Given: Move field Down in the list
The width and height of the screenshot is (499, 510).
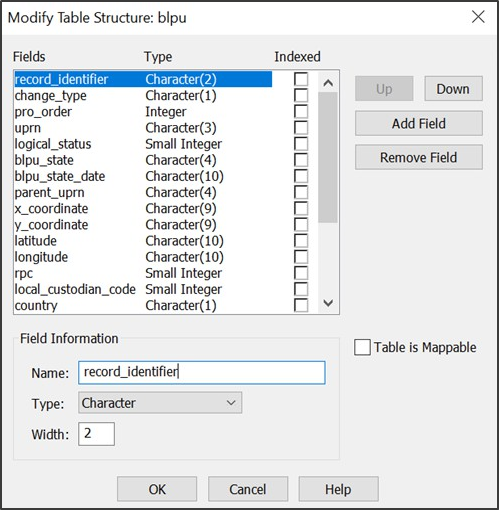Looking at the screenshot, I should (453, 89).
